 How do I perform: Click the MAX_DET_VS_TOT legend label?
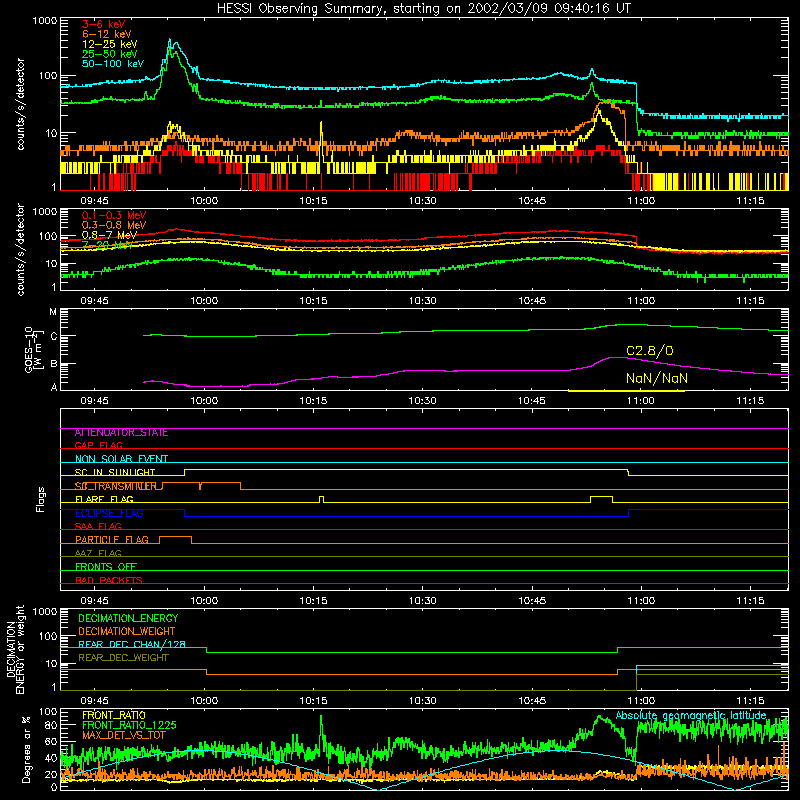point(123,735)
